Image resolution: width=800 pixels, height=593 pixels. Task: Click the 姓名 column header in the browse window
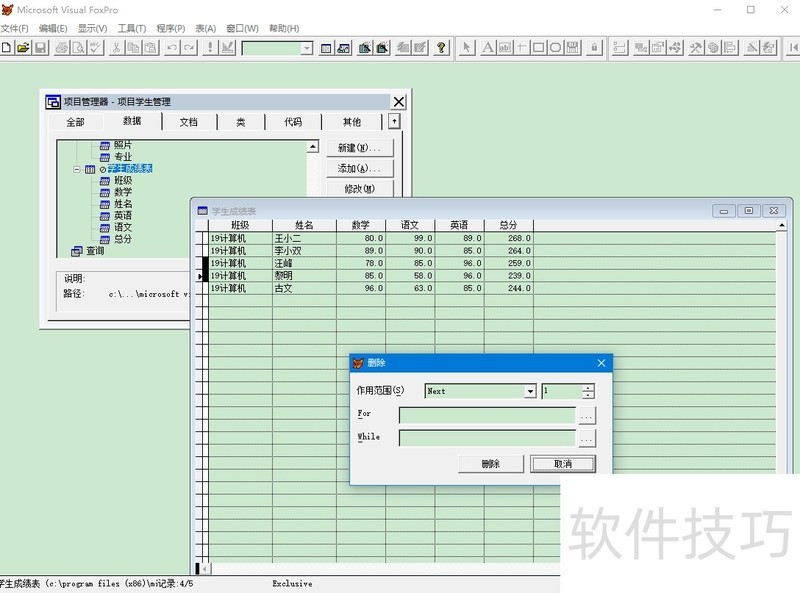(x=304, y=225)
